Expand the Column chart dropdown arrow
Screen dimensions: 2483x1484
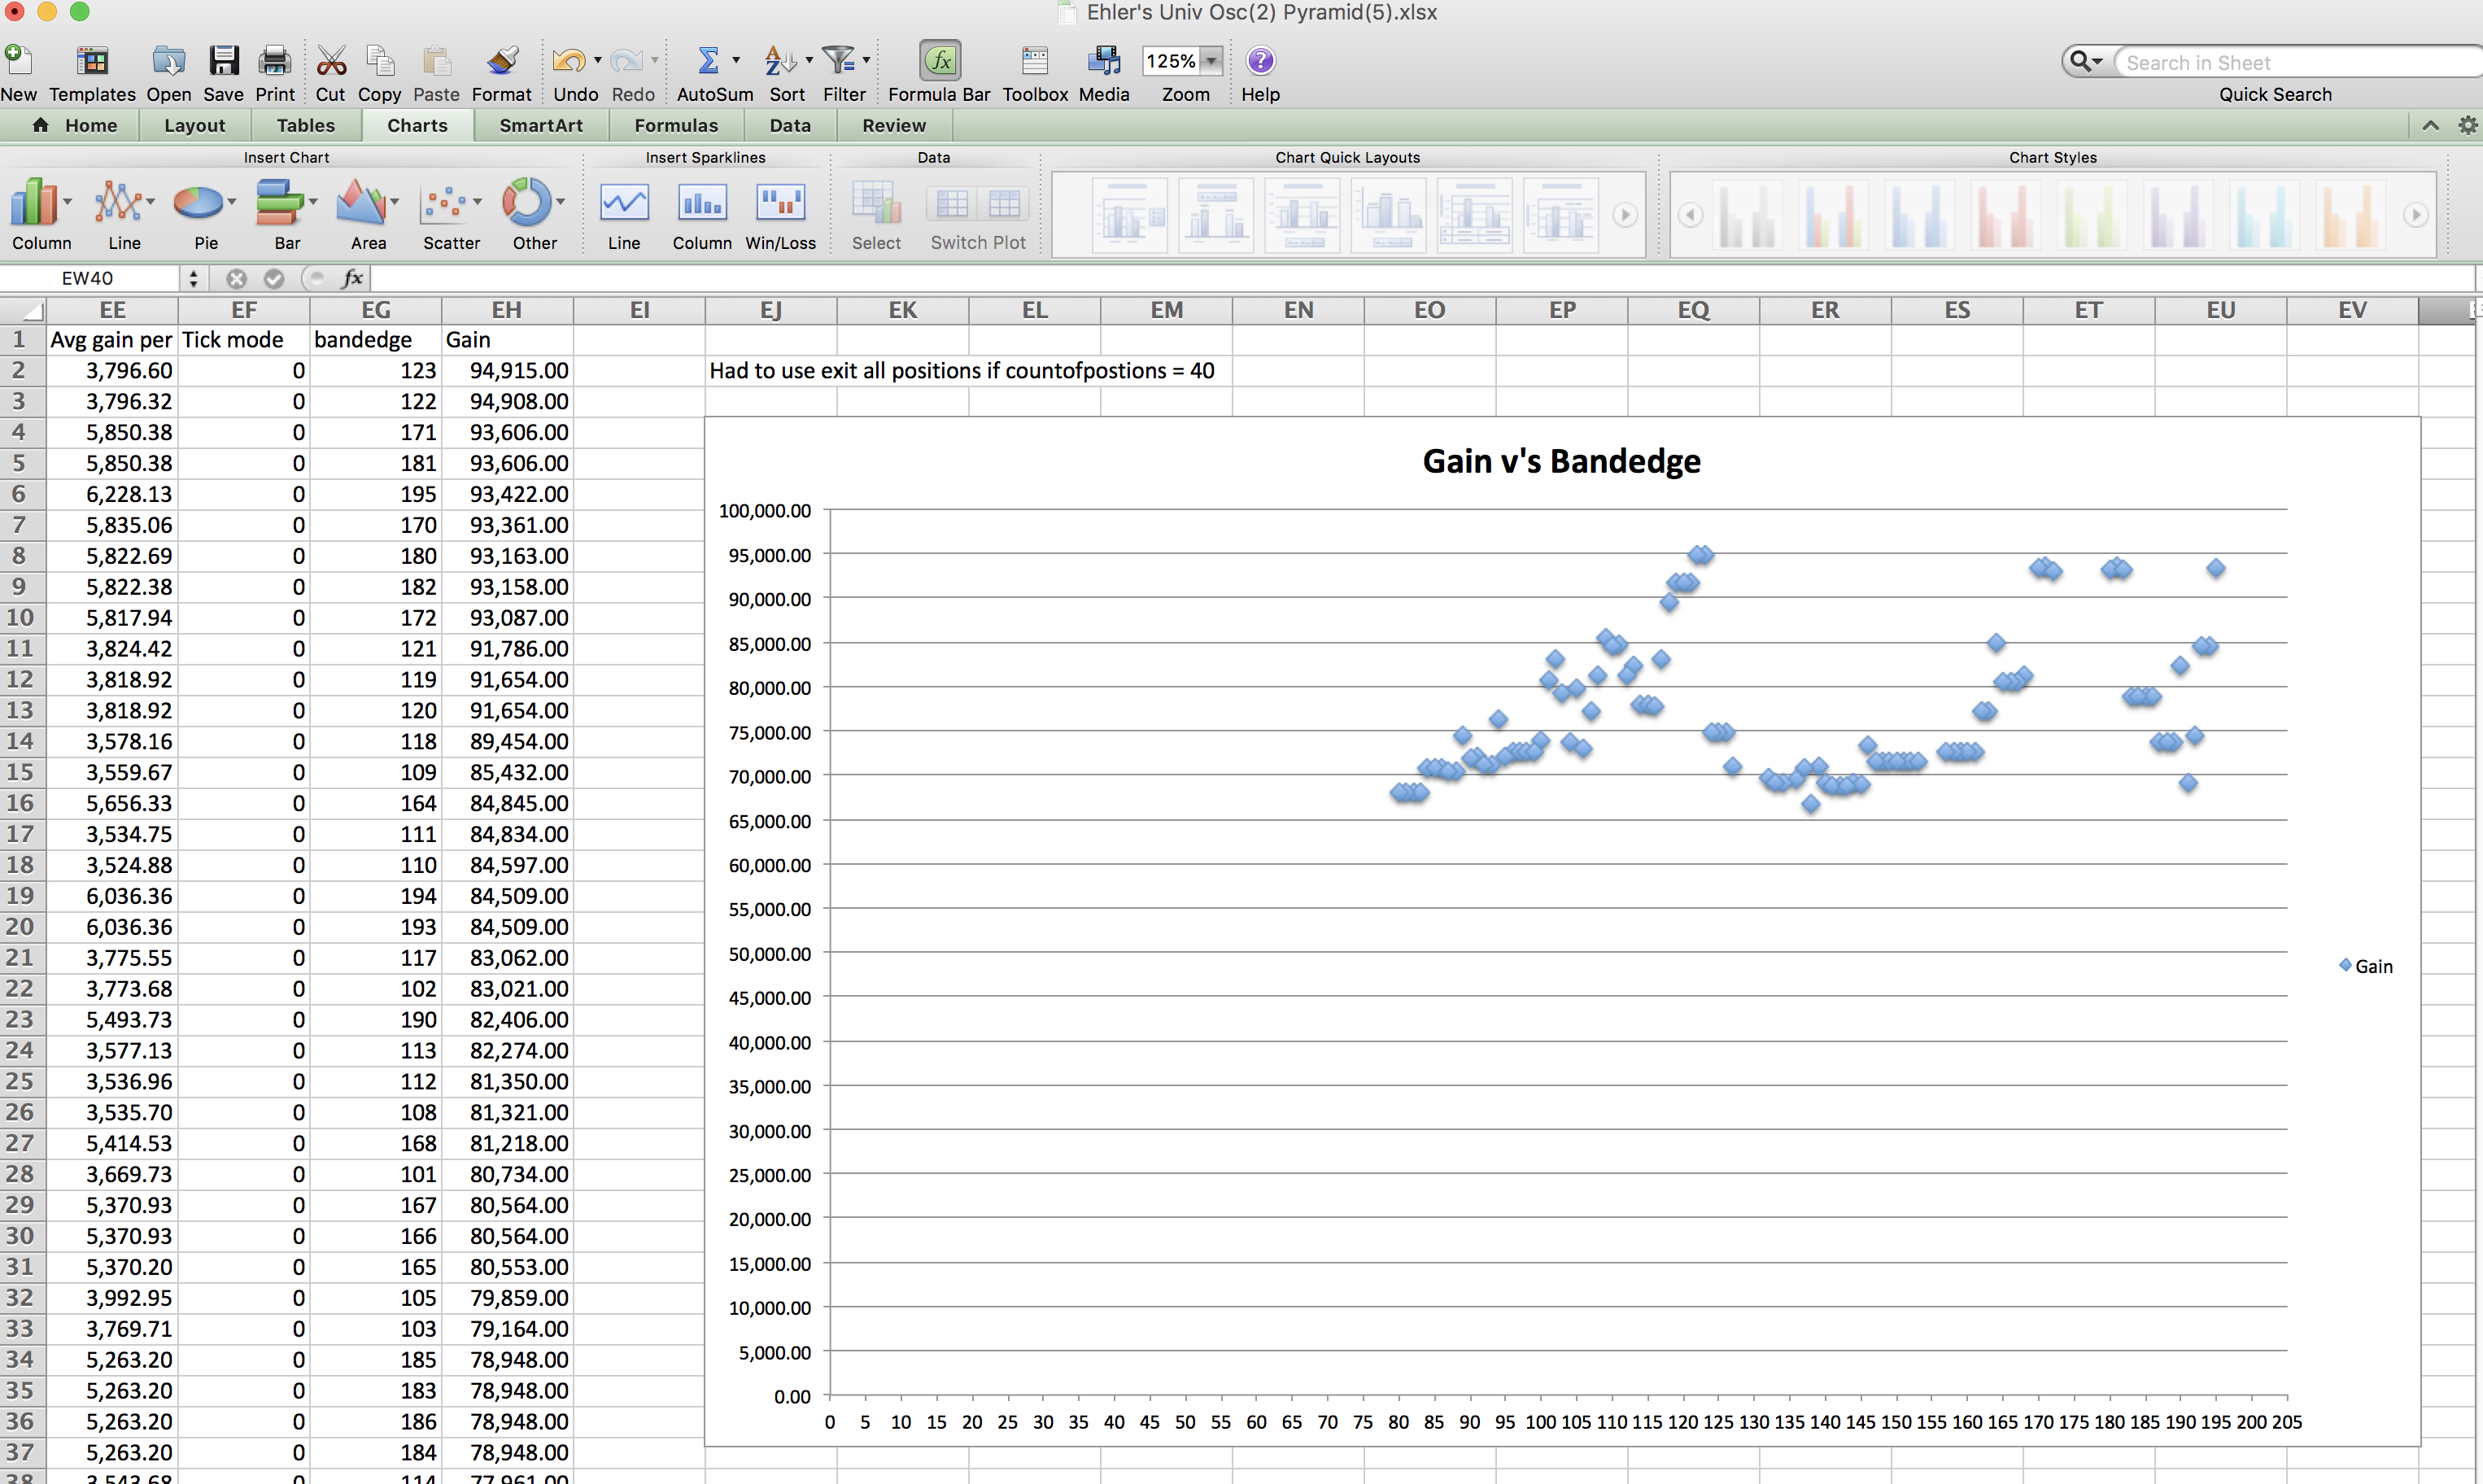pos(68,203)
